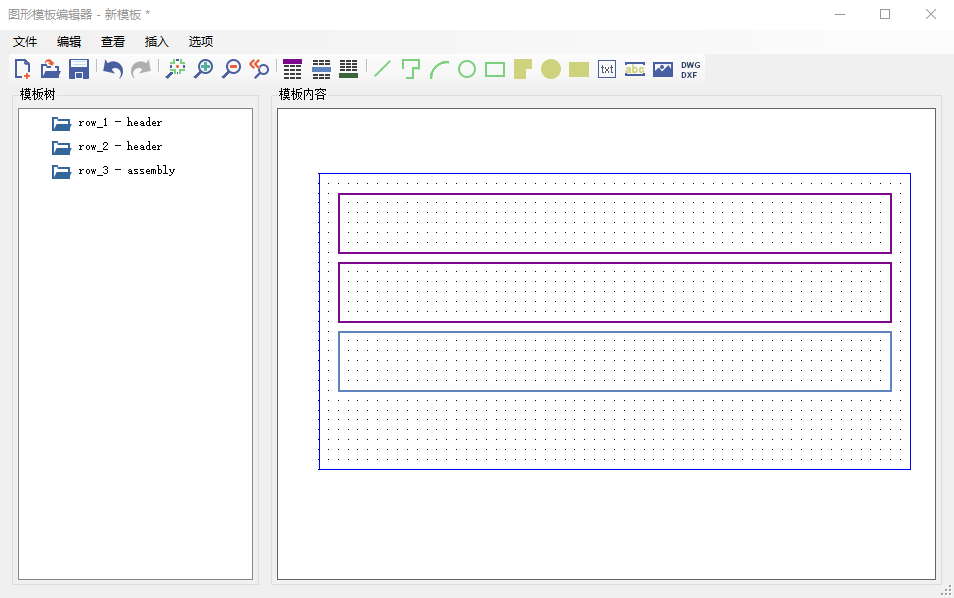Insert an abc value field
The image size is (954, 598).
click(635, 69)
